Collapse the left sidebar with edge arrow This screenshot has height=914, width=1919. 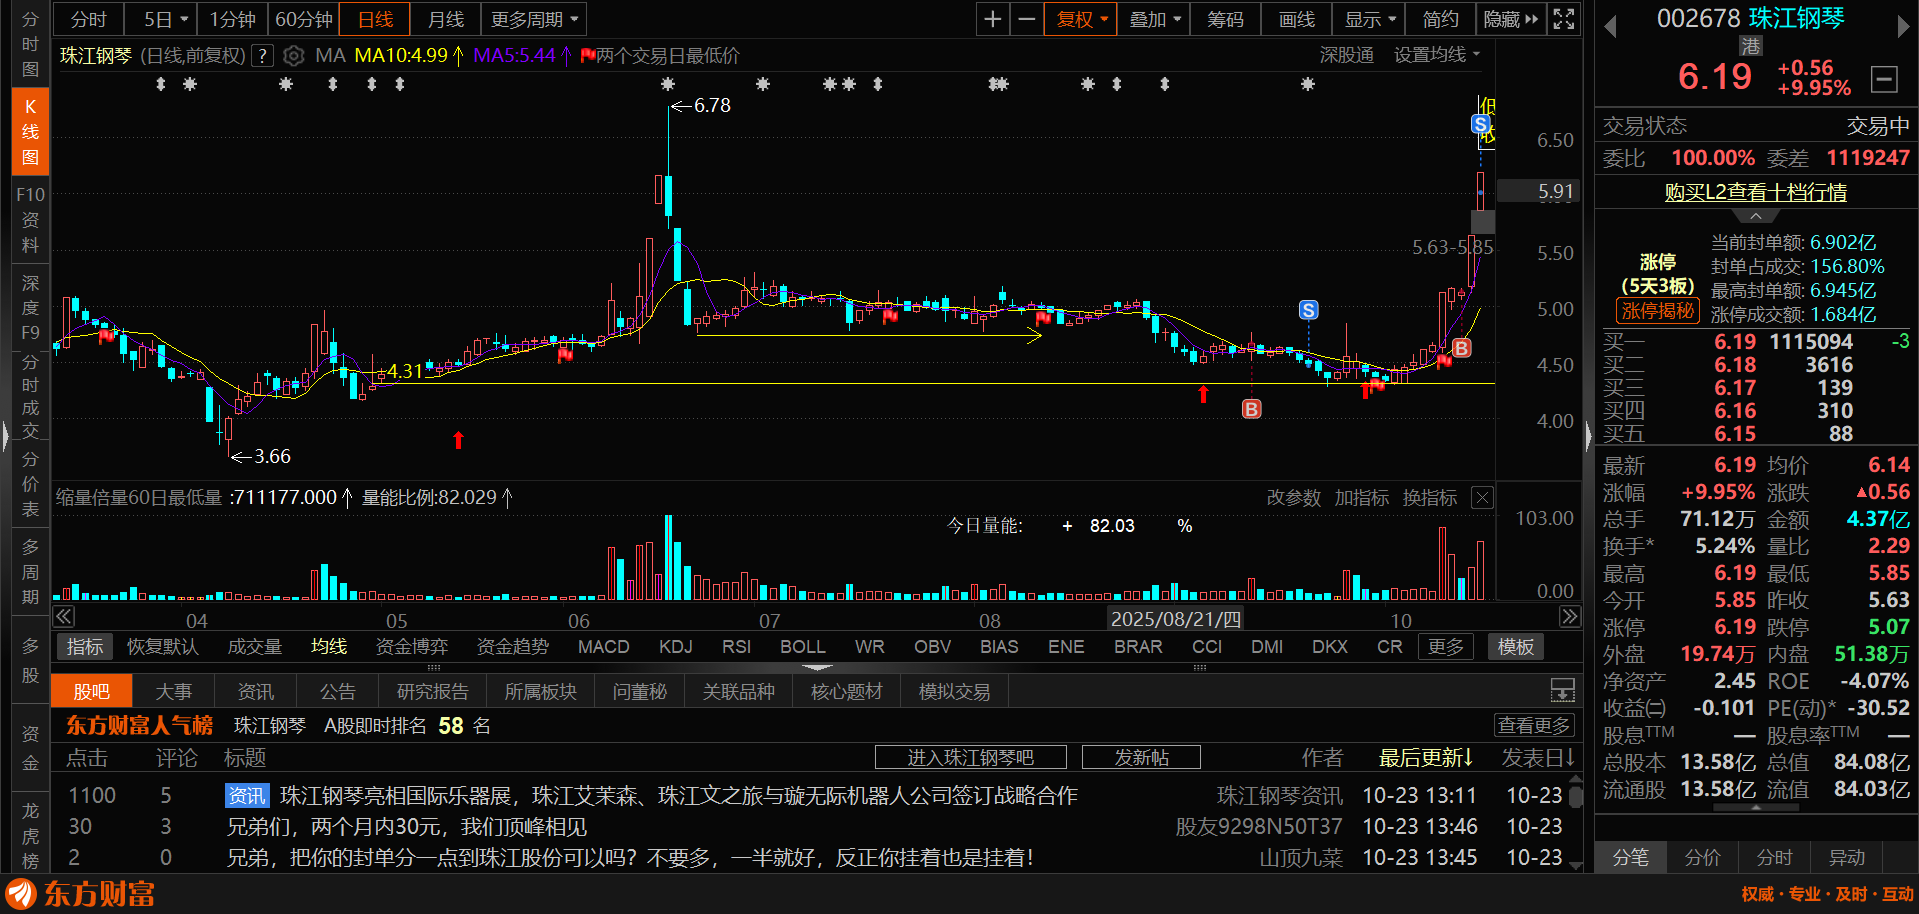[5, 436]
